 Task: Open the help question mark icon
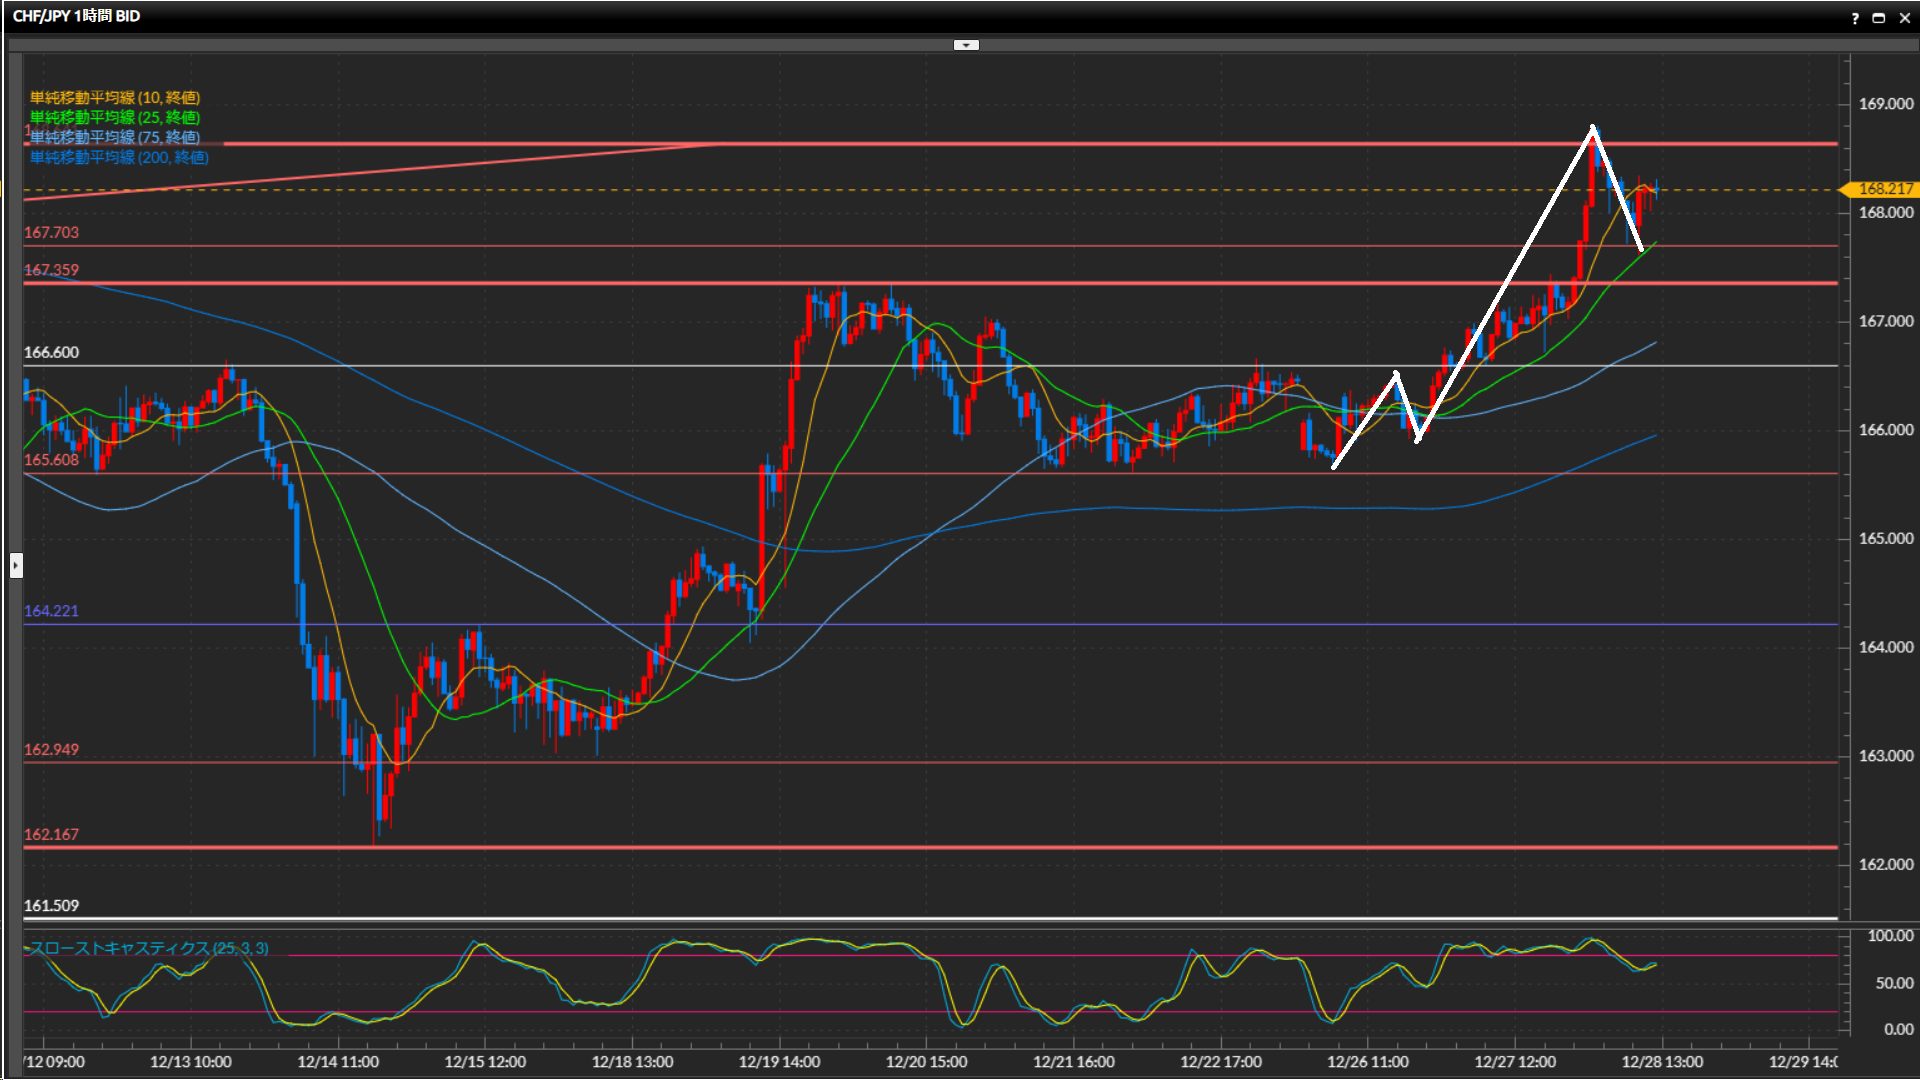(1855, 18)
